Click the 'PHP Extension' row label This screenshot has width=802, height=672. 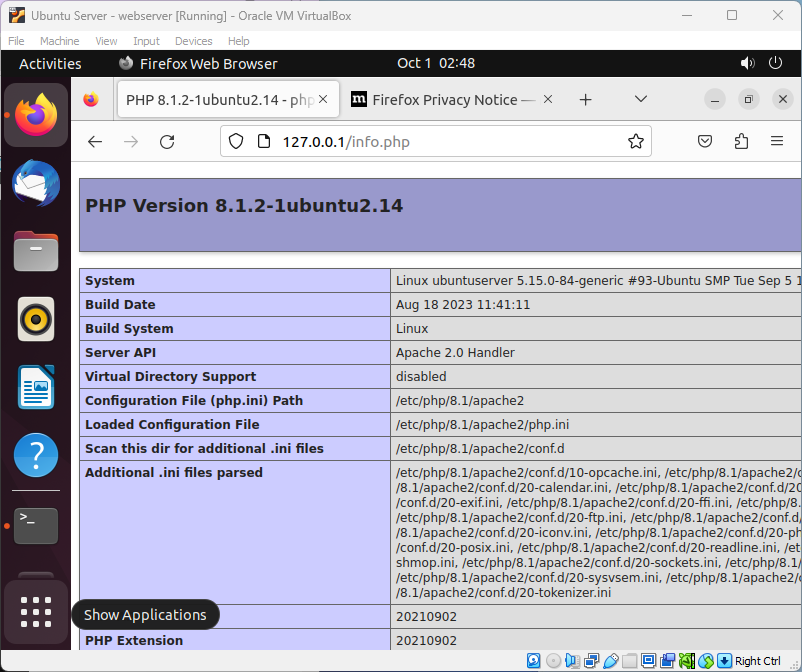[134, 640]
